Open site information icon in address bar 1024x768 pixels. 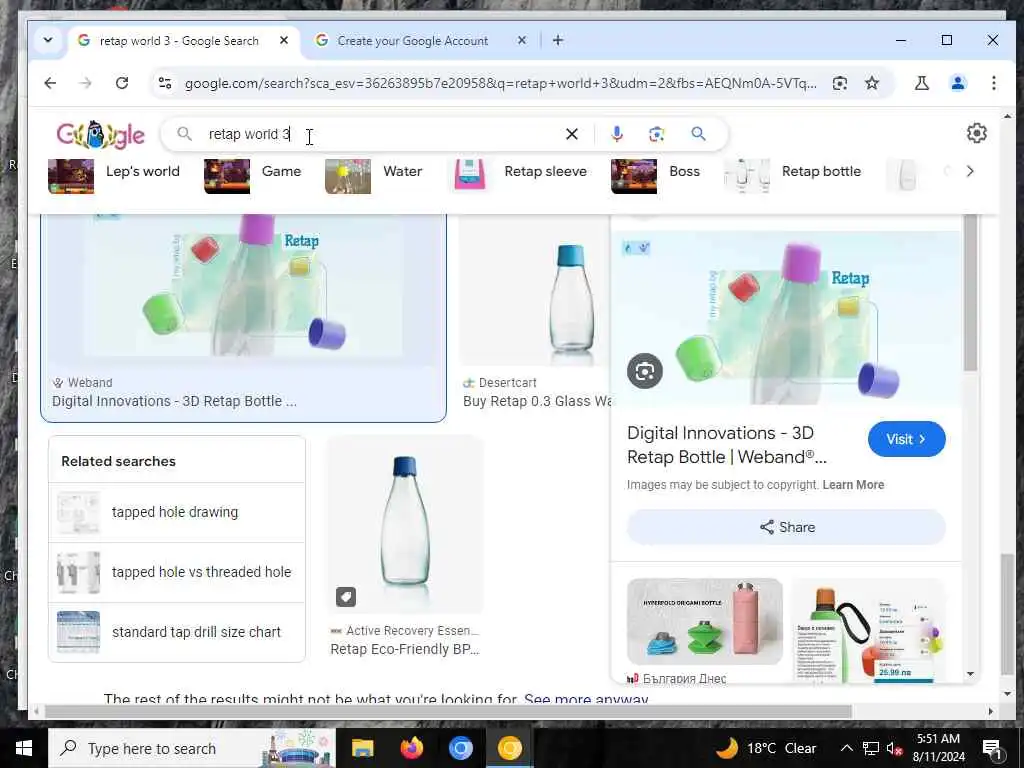coord(165,83)
